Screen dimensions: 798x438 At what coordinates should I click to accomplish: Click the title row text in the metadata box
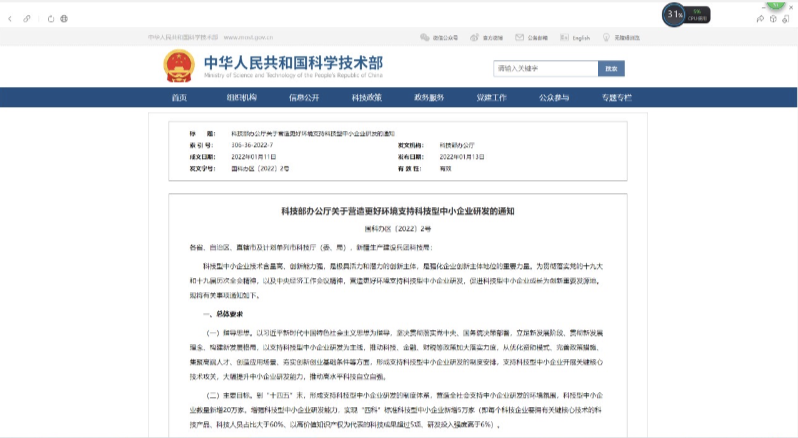click(x=313, y=134)
